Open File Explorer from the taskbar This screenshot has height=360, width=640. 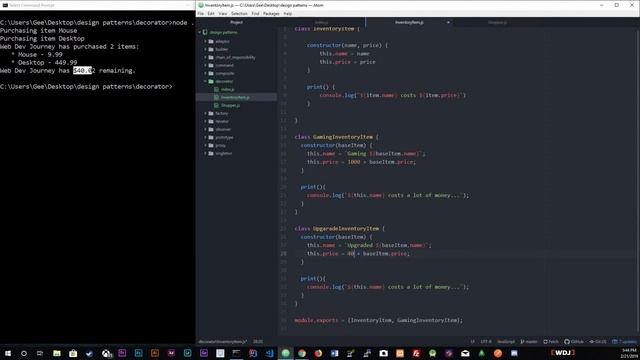click(57, 353)
